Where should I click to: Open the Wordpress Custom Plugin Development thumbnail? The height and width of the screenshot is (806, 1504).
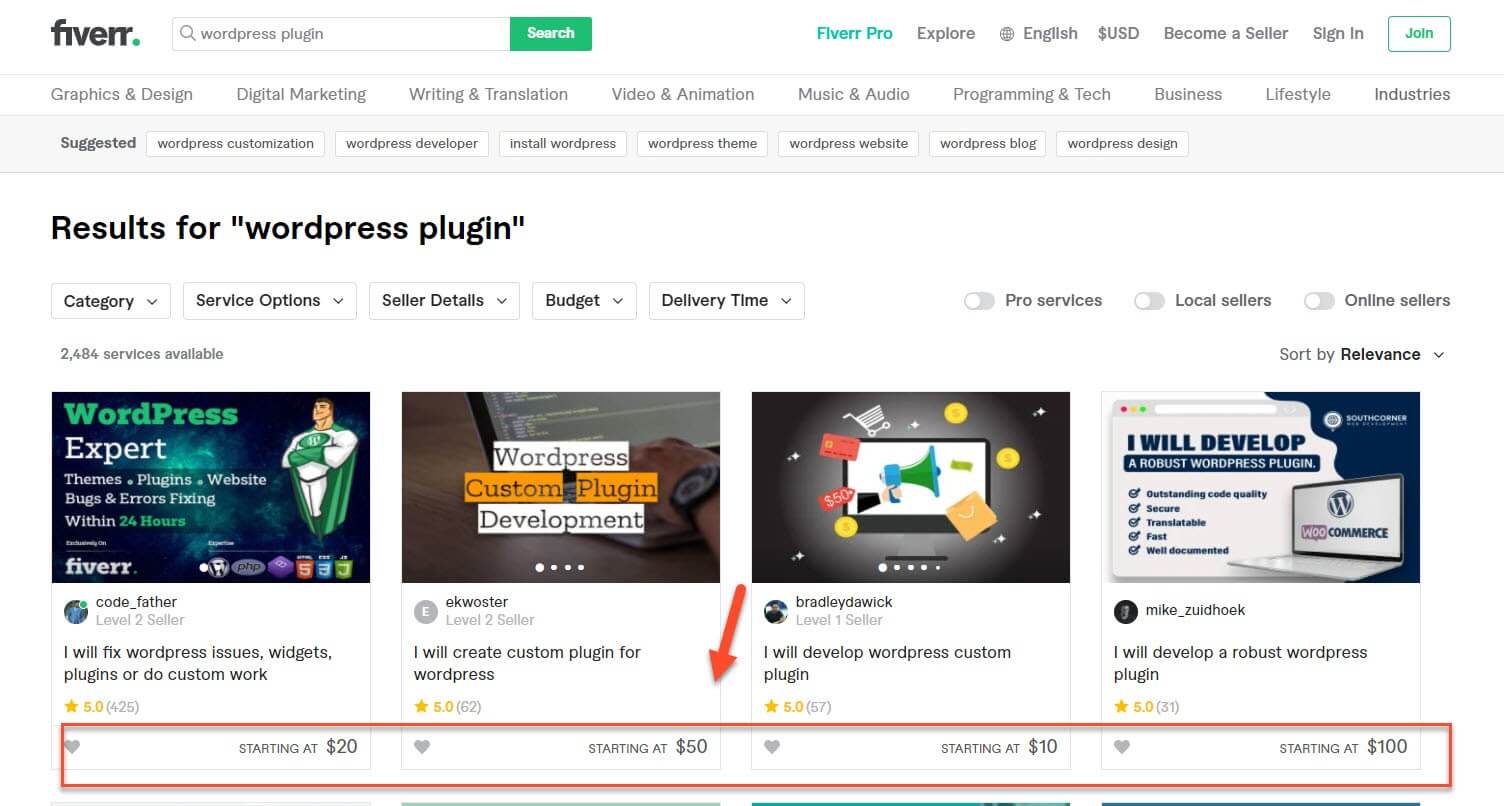tap(561, 487)
